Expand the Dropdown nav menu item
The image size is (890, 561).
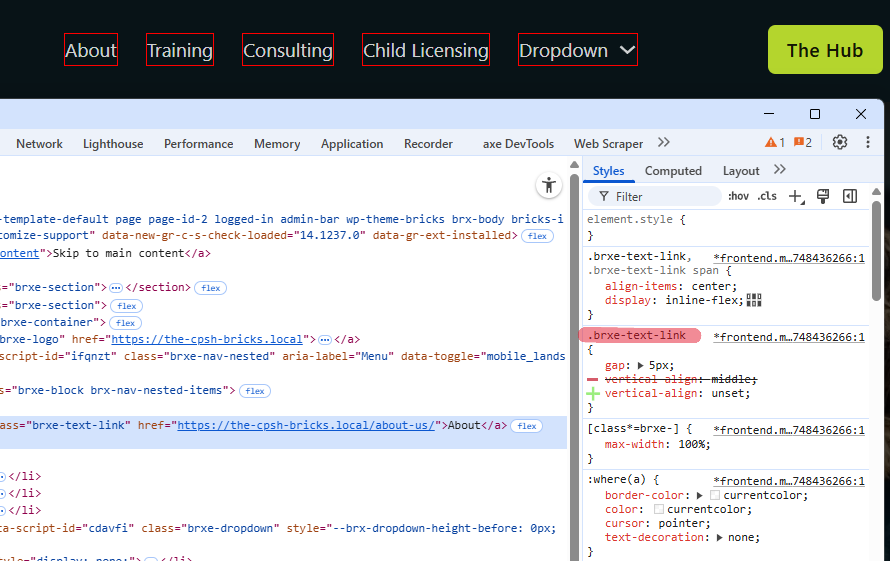[577, 50]
